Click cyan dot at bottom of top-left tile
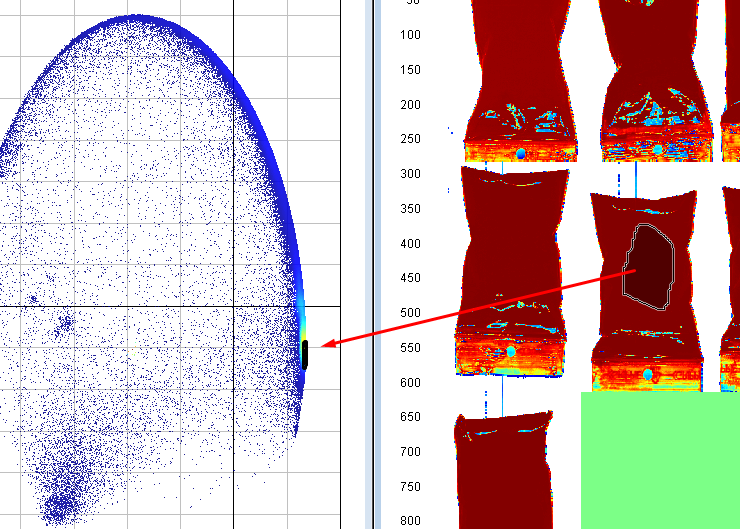This screenshot has width=740, height=529. [521, 154]
